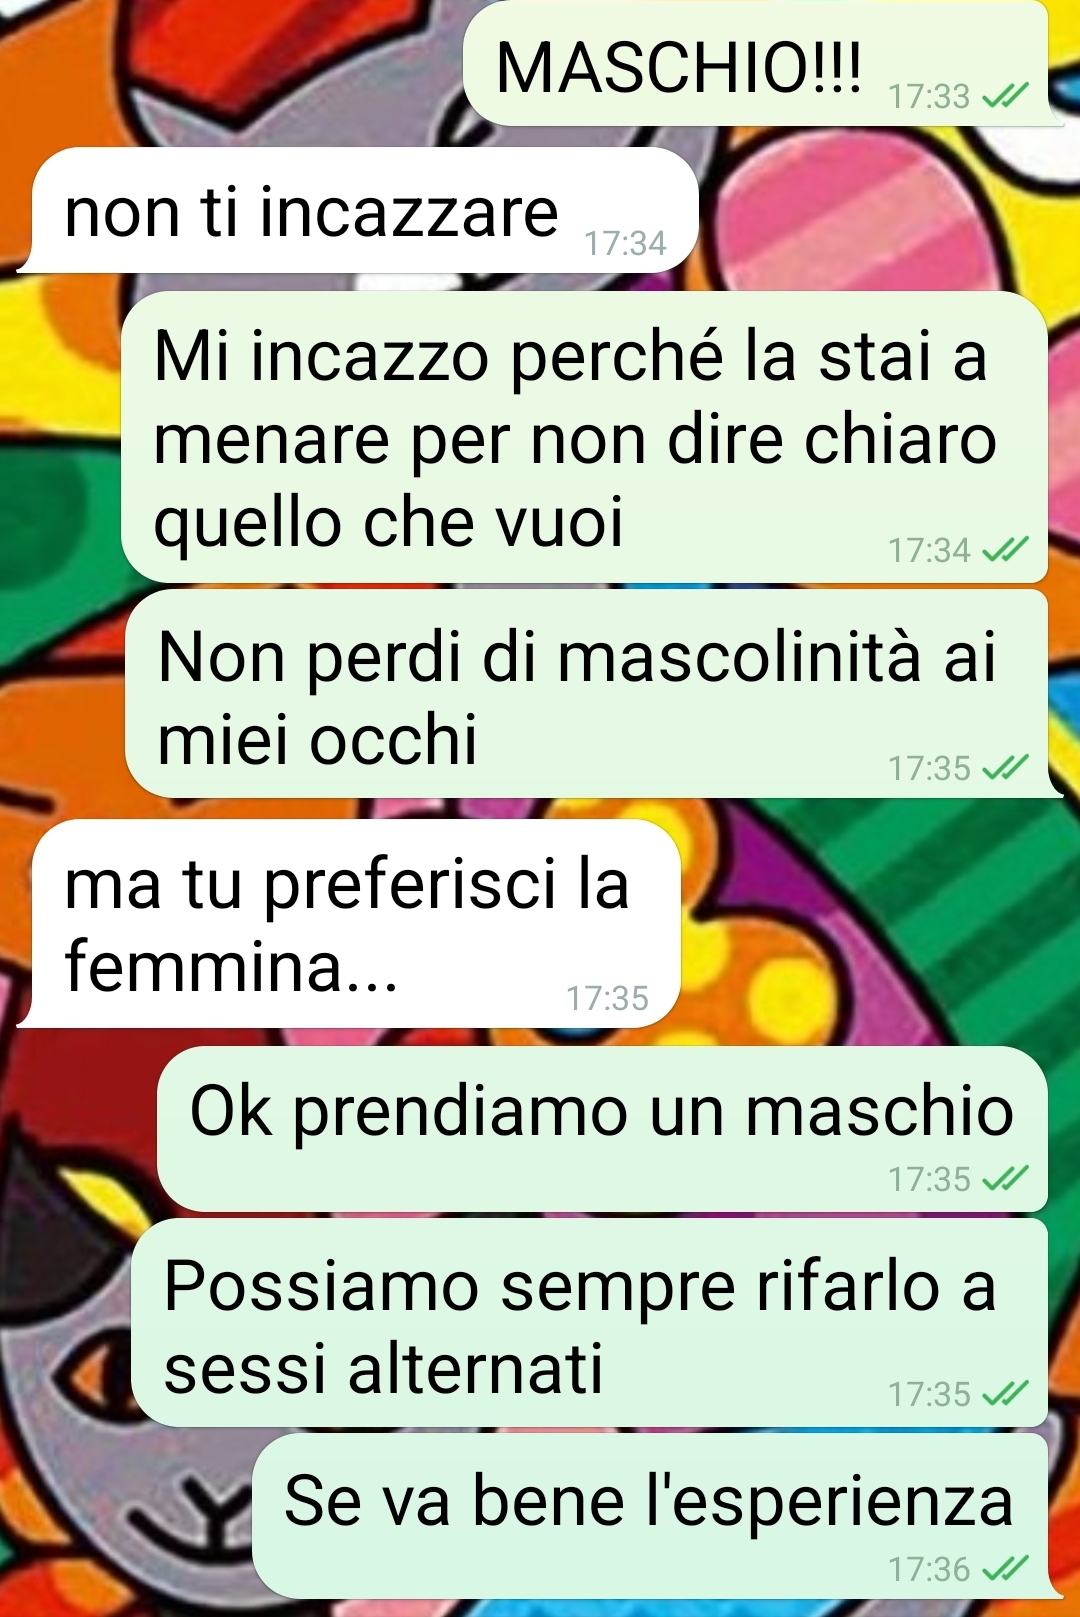This screenshot has height=1617, width=1080.
Task: Select 'Possiamo sempre rifarlo a sessi alternati' message
Action: click(x=590, y=1322)
